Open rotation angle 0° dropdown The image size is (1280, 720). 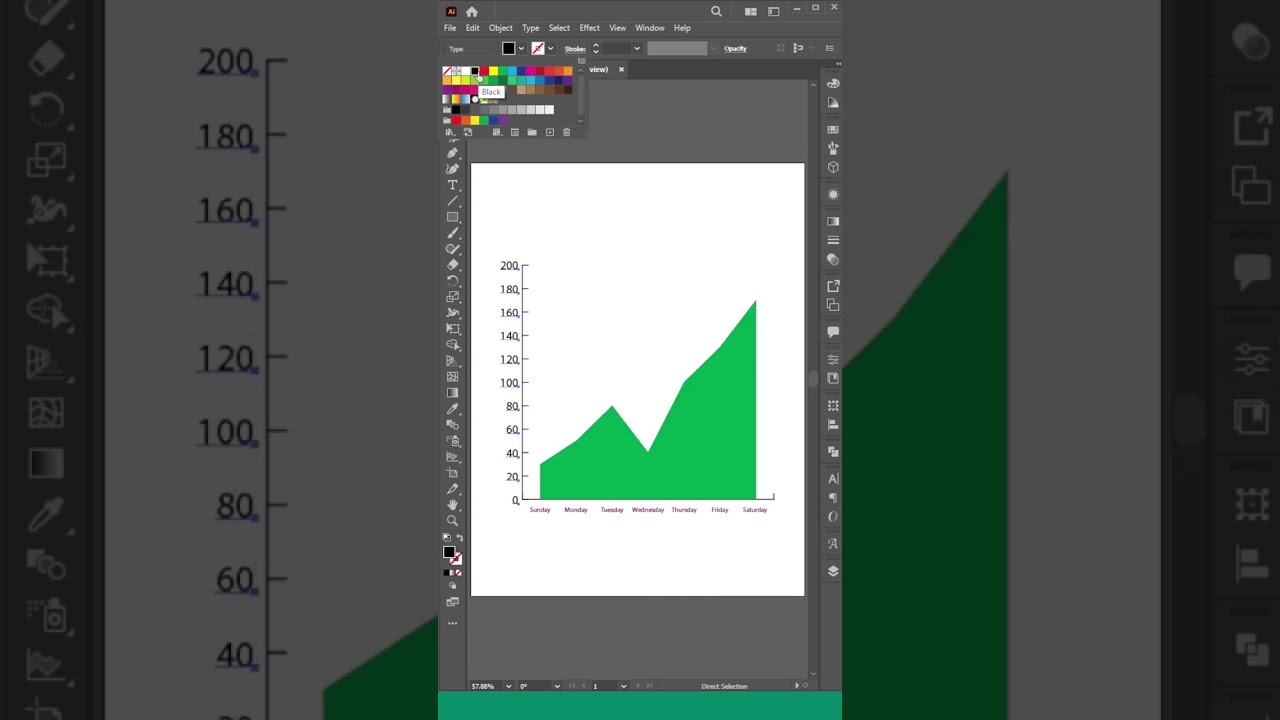tap(557, 686)
